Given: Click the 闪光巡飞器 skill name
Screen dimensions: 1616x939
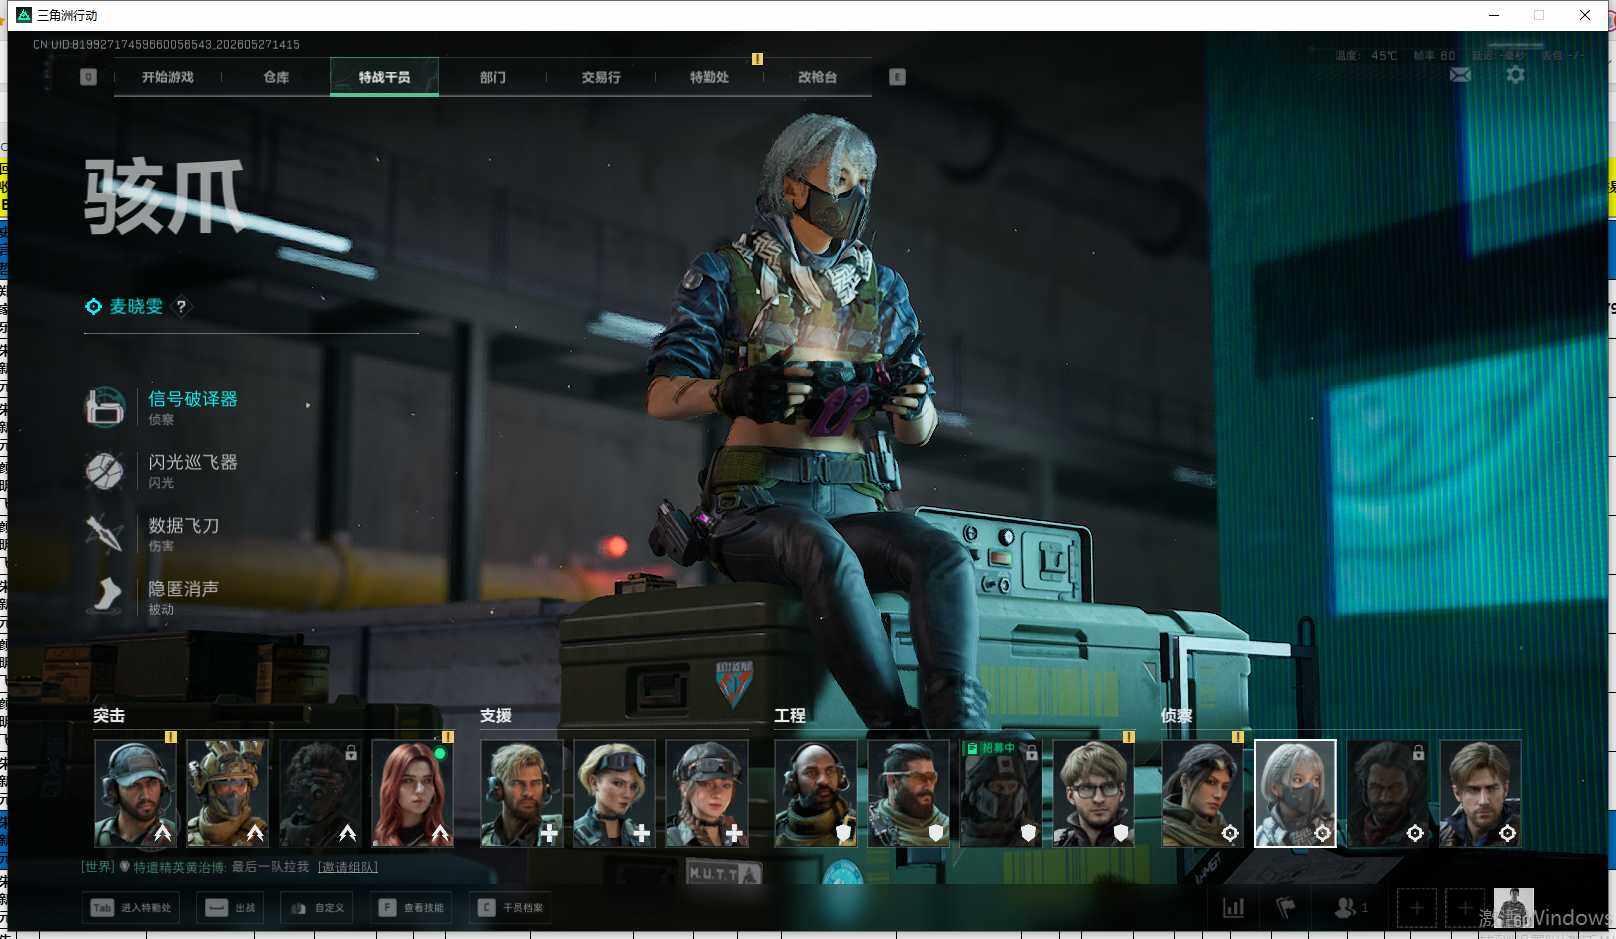Looking at the screenshot, I should 193,462.
